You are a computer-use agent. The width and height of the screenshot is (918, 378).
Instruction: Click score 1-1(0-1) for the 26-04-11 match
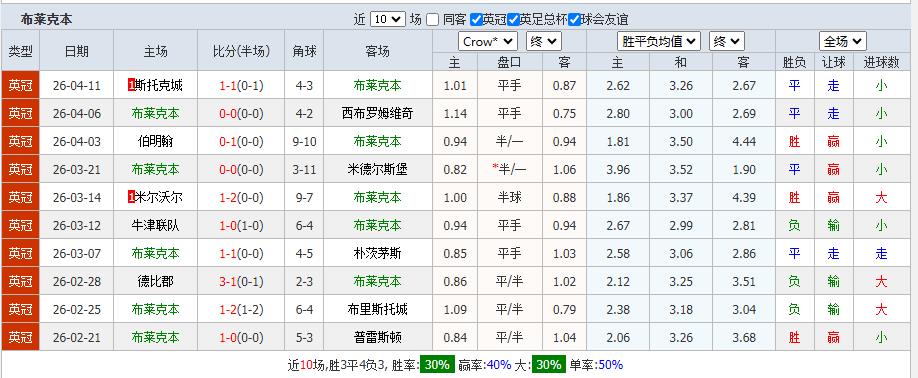pos(241,85)
